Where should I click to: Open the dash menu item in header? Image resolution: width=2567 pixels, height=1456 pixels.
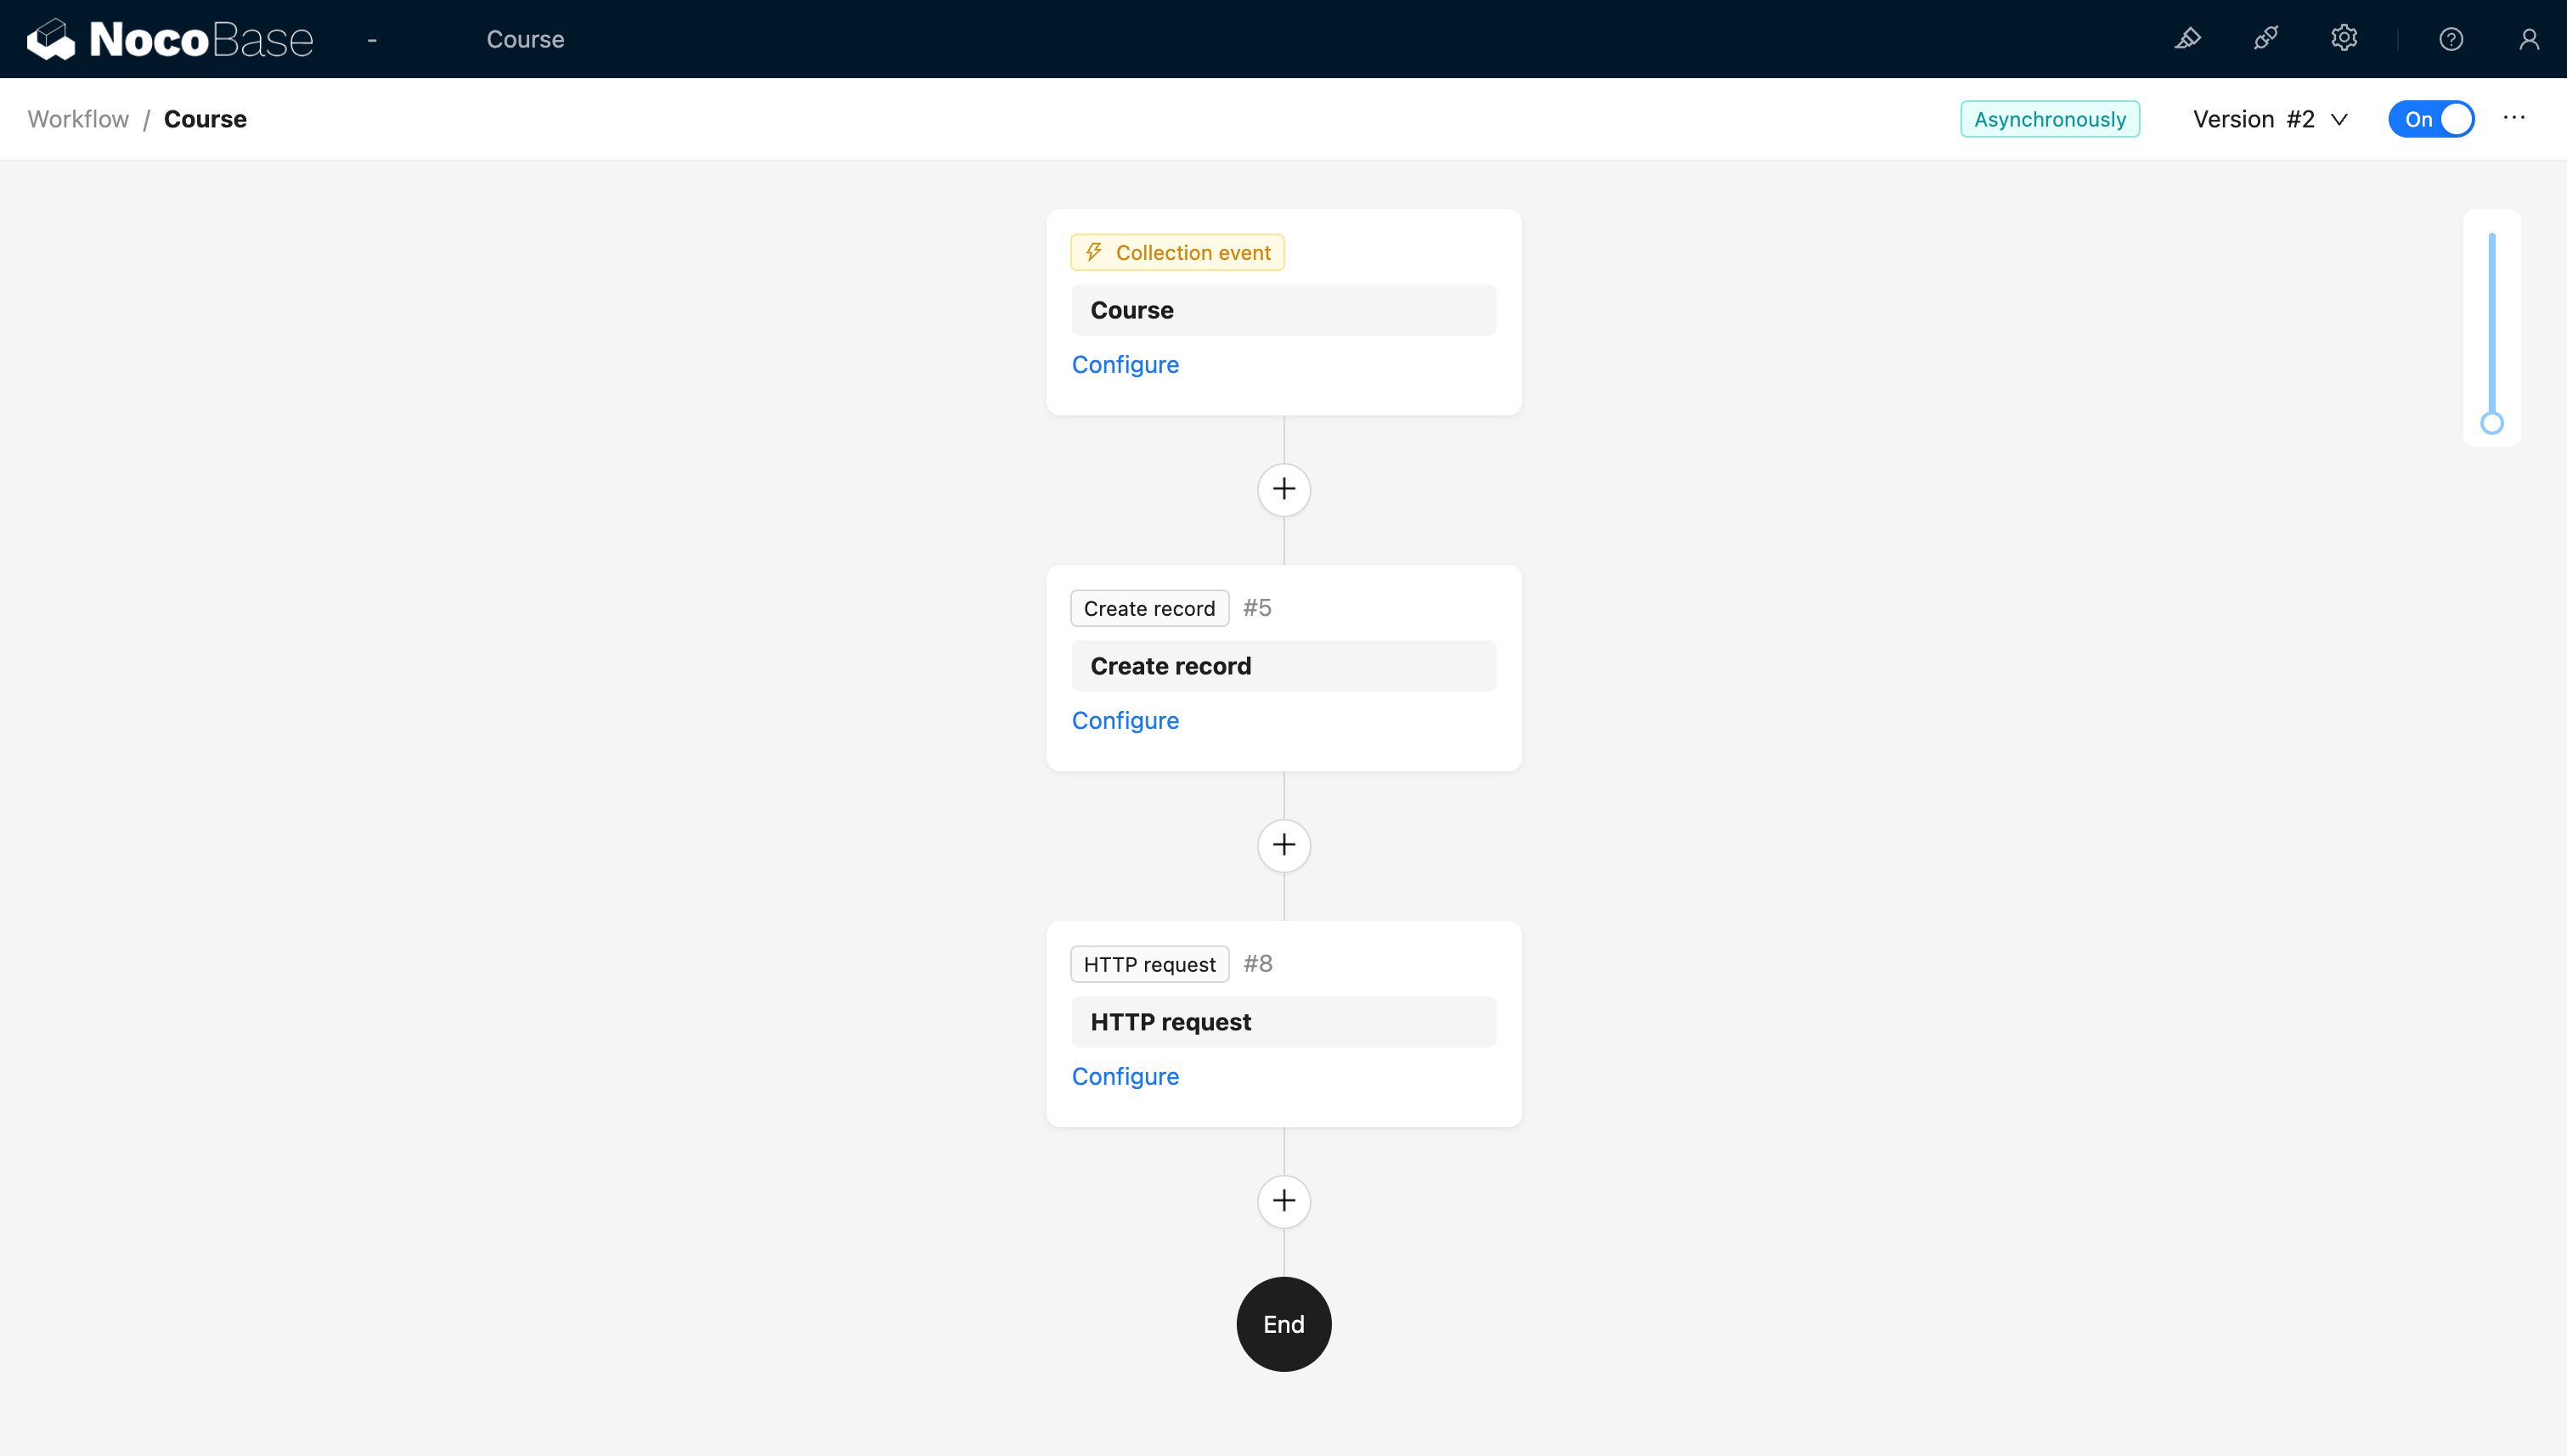tap(372, 39)
